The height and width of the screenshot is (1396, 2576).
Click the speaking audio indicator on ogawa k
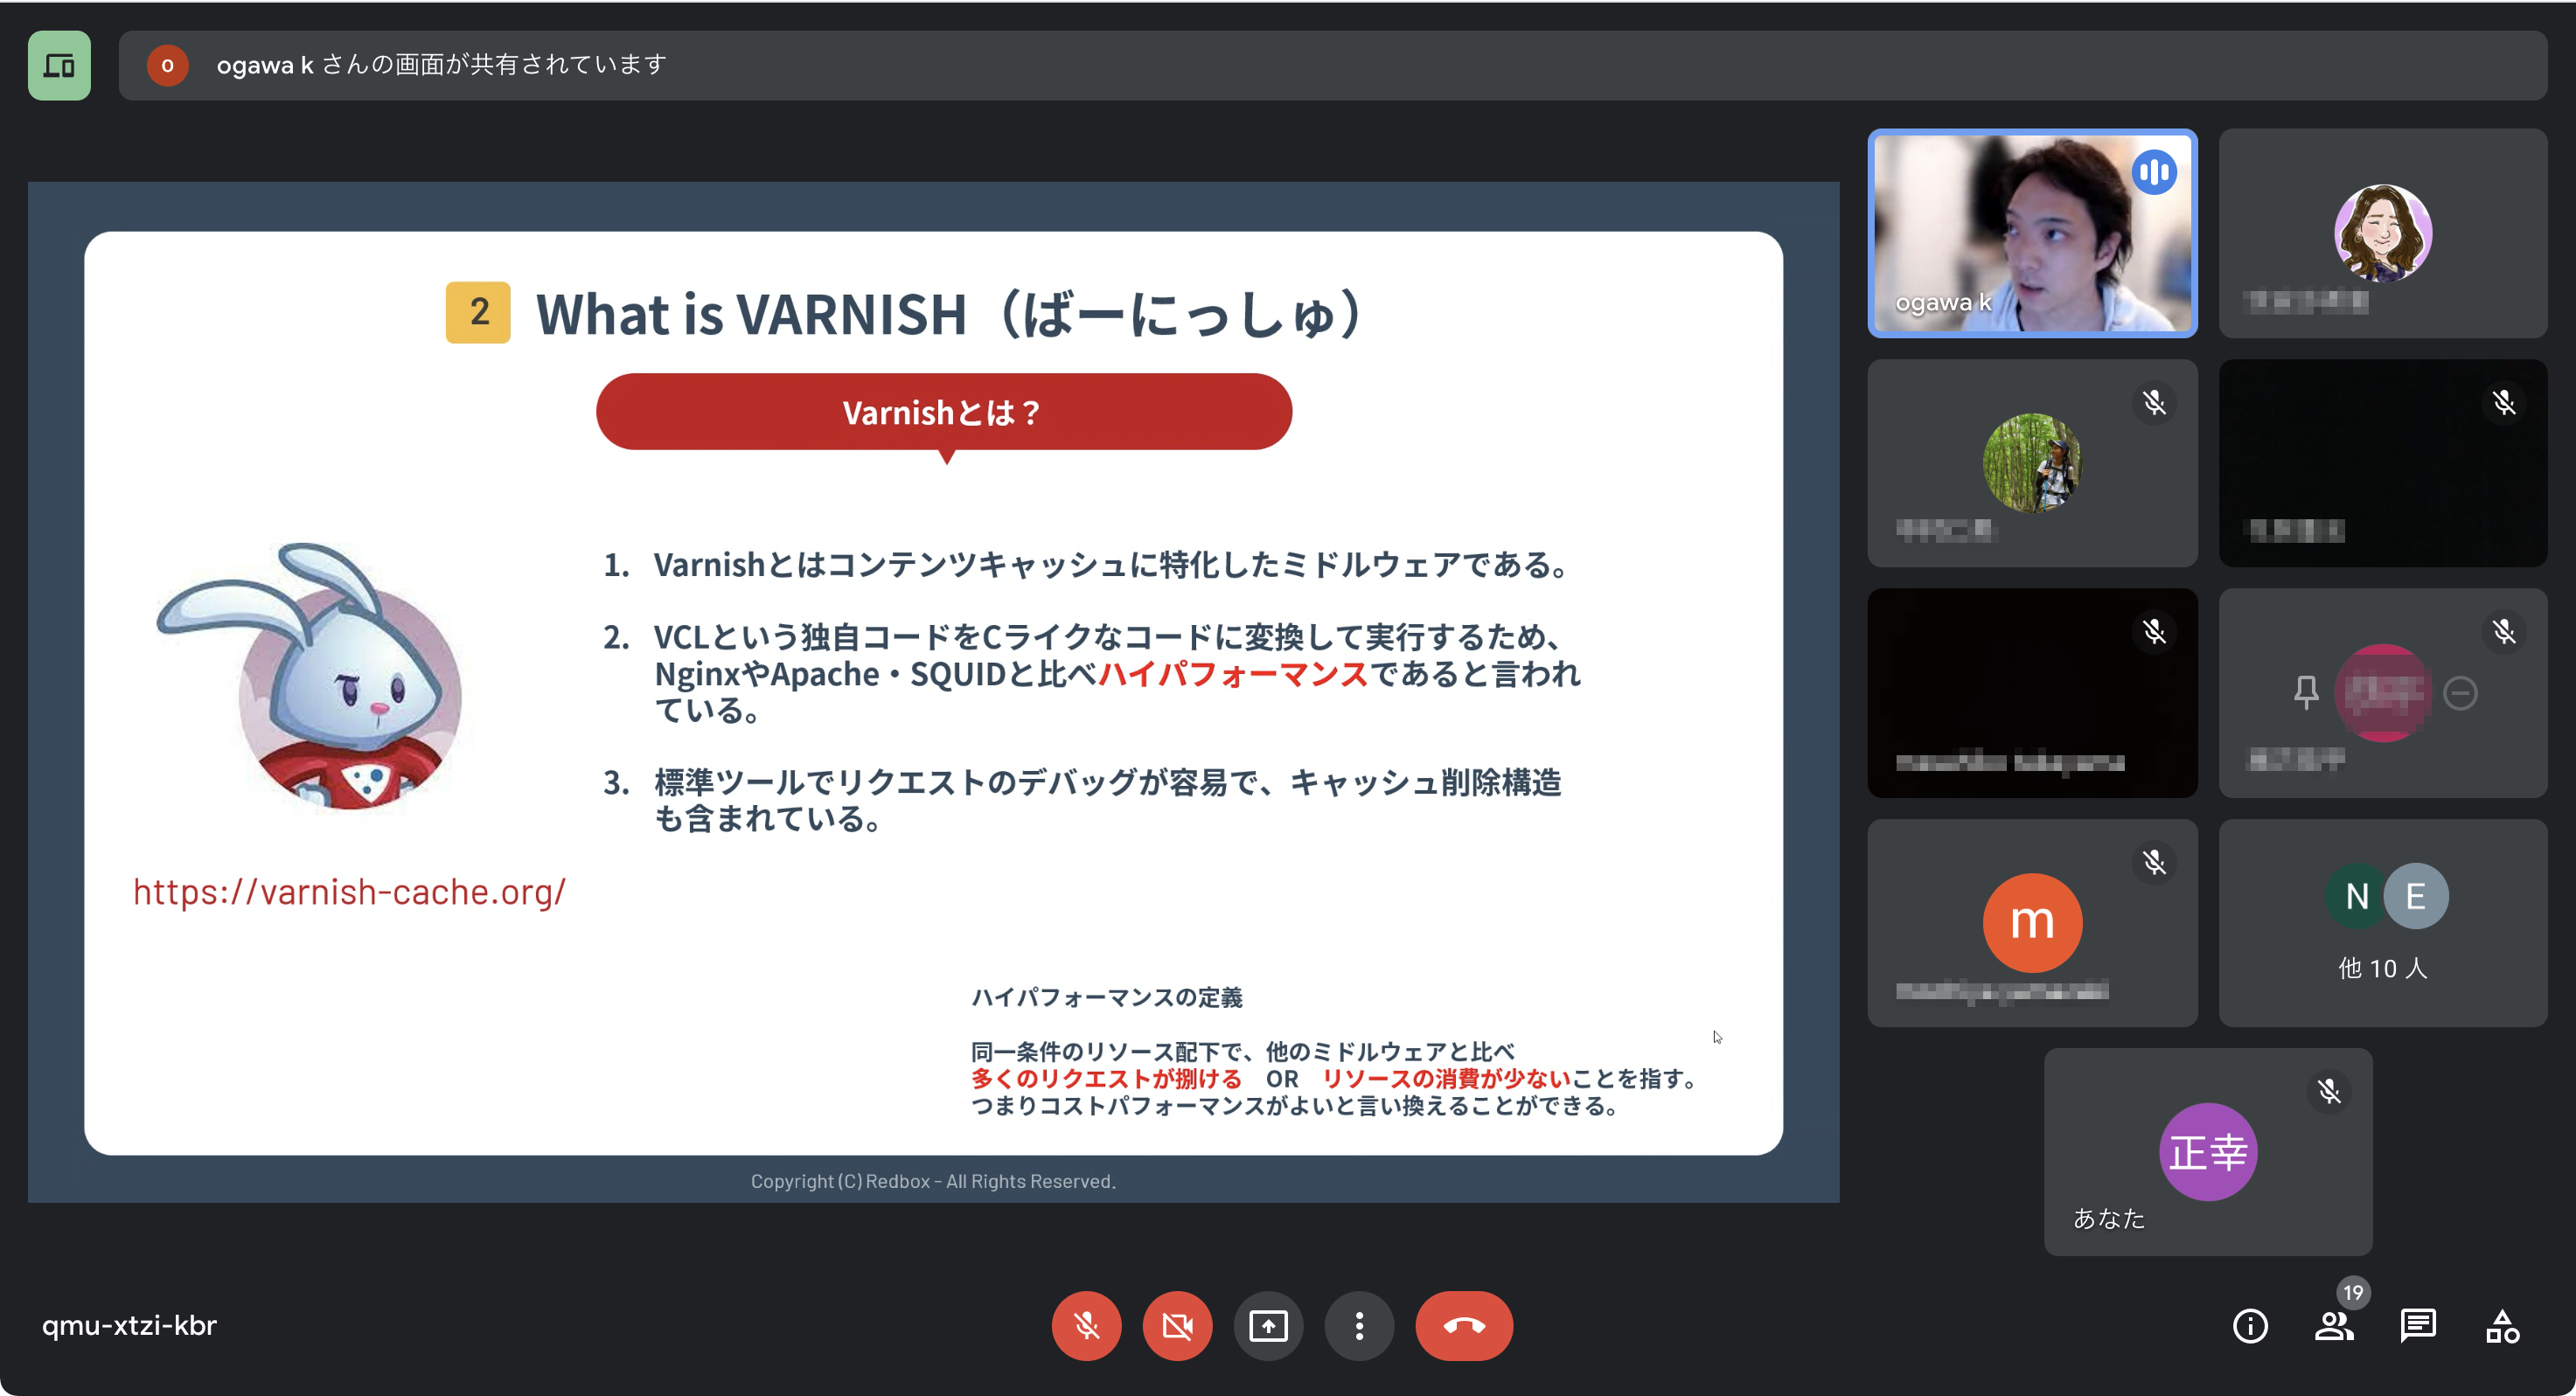(2154, 173)
